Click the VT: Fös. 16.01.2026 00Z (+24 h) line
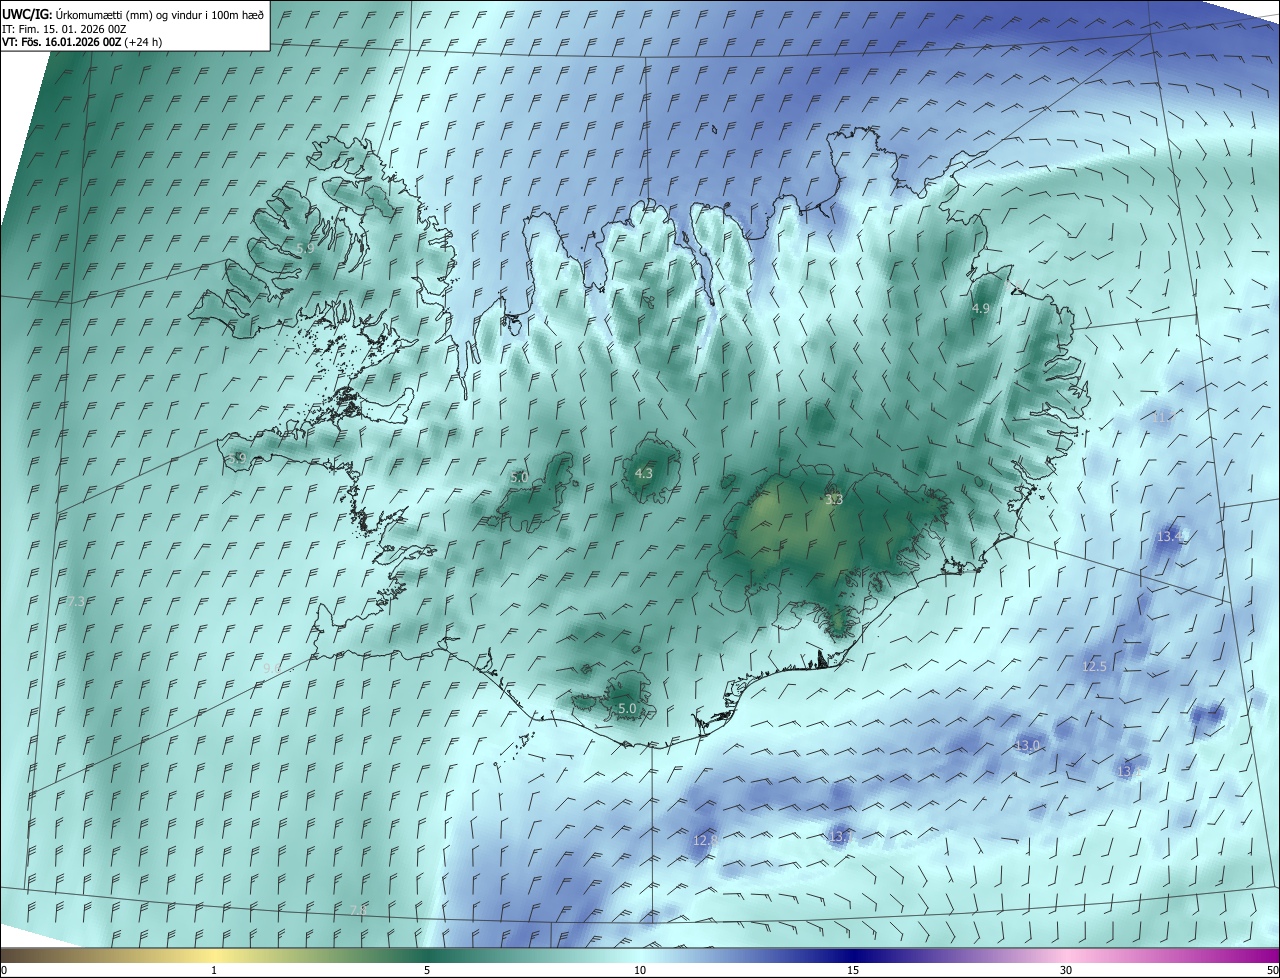Viewport: 1280px width, 978px height. coord(83,42)
